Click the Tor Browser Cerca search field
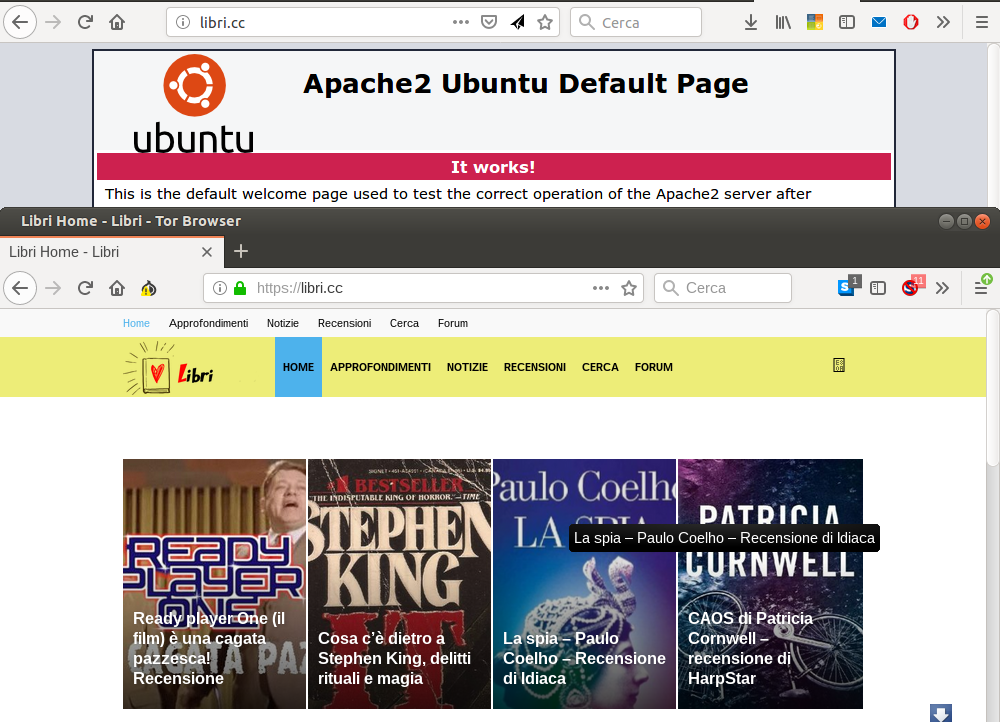This screenshot has width=1000, height=722. coord(723,288)
